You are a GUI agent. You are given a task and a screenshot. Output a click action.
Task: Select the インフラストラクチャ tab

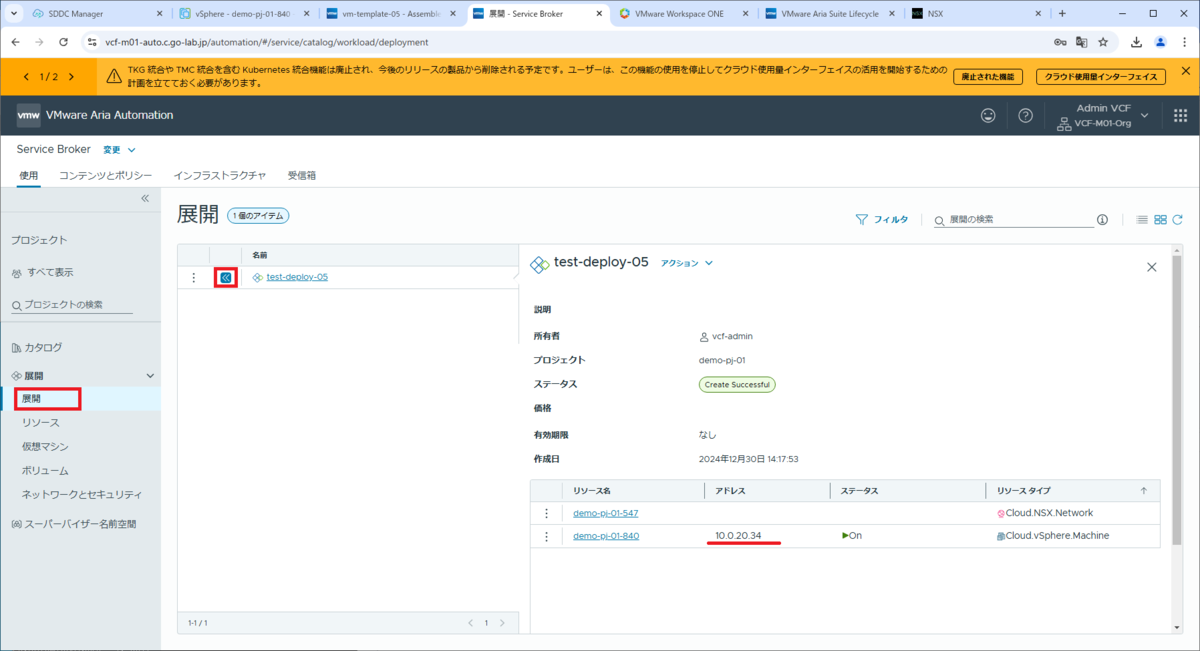click(220, 175)
